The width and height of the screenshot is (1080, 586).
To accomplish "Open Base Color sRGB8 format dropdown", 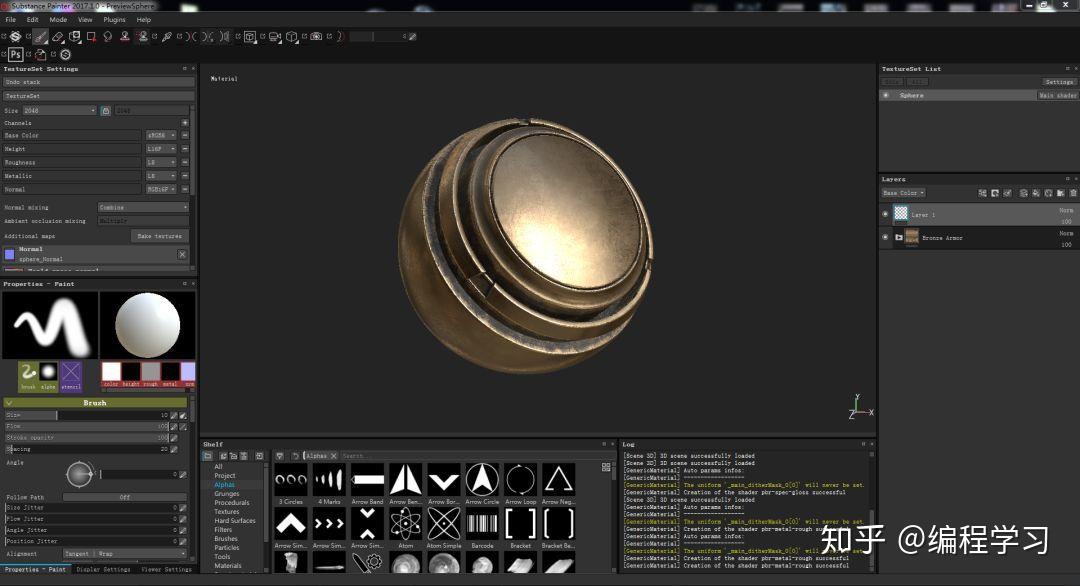I will coord(161,136).
